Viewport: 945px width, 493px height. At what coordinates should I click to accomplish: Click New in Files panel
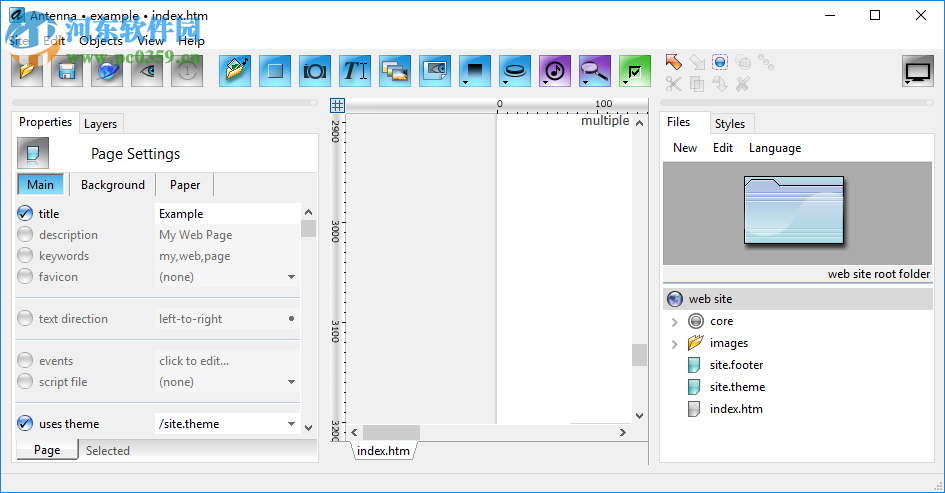tap(685, 148)
